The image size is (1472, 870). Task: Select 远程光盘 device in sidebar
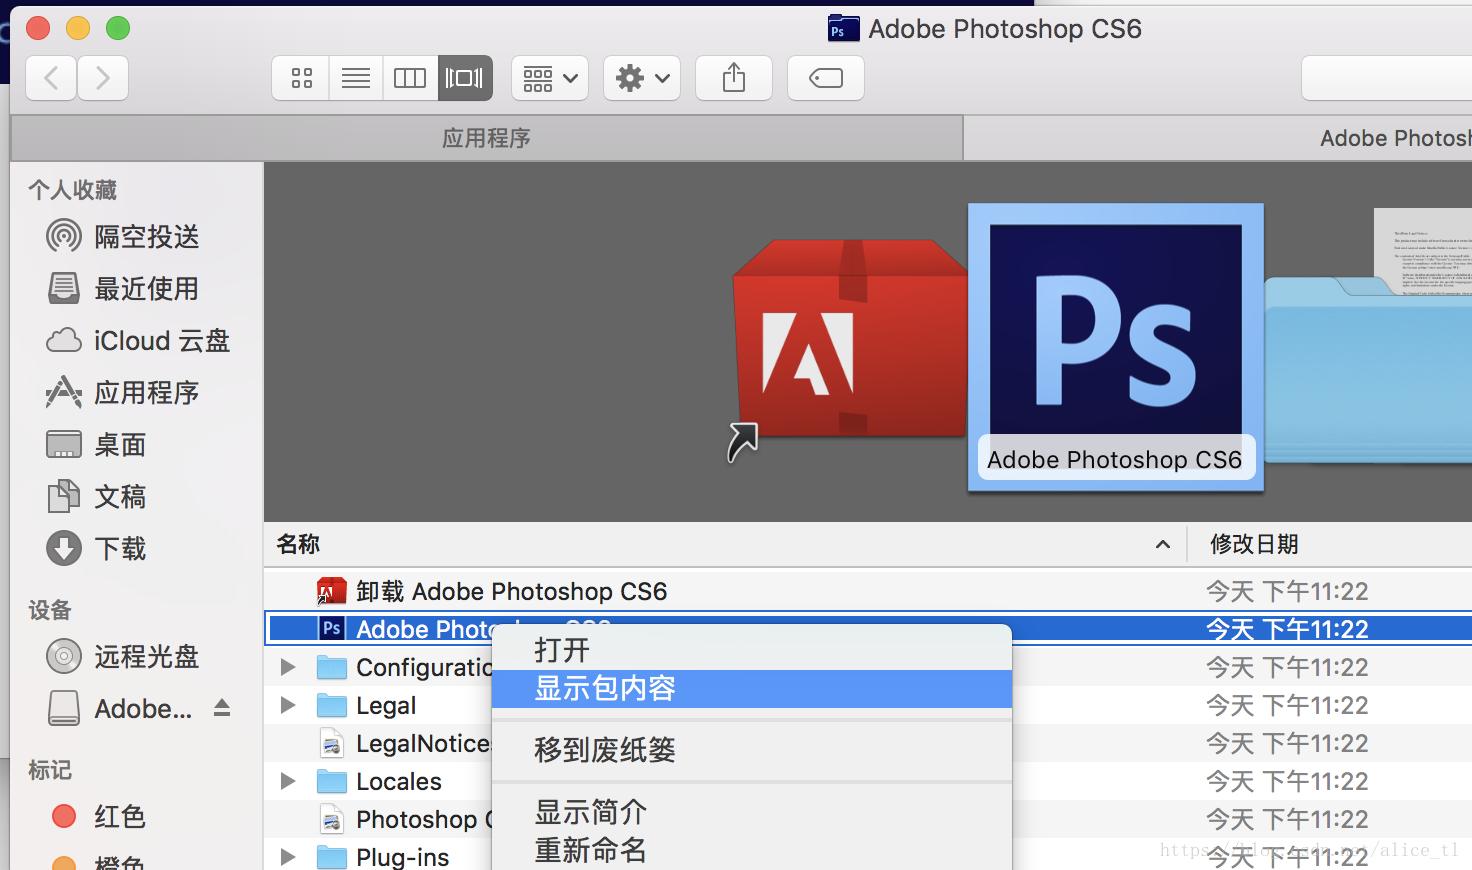123,657
